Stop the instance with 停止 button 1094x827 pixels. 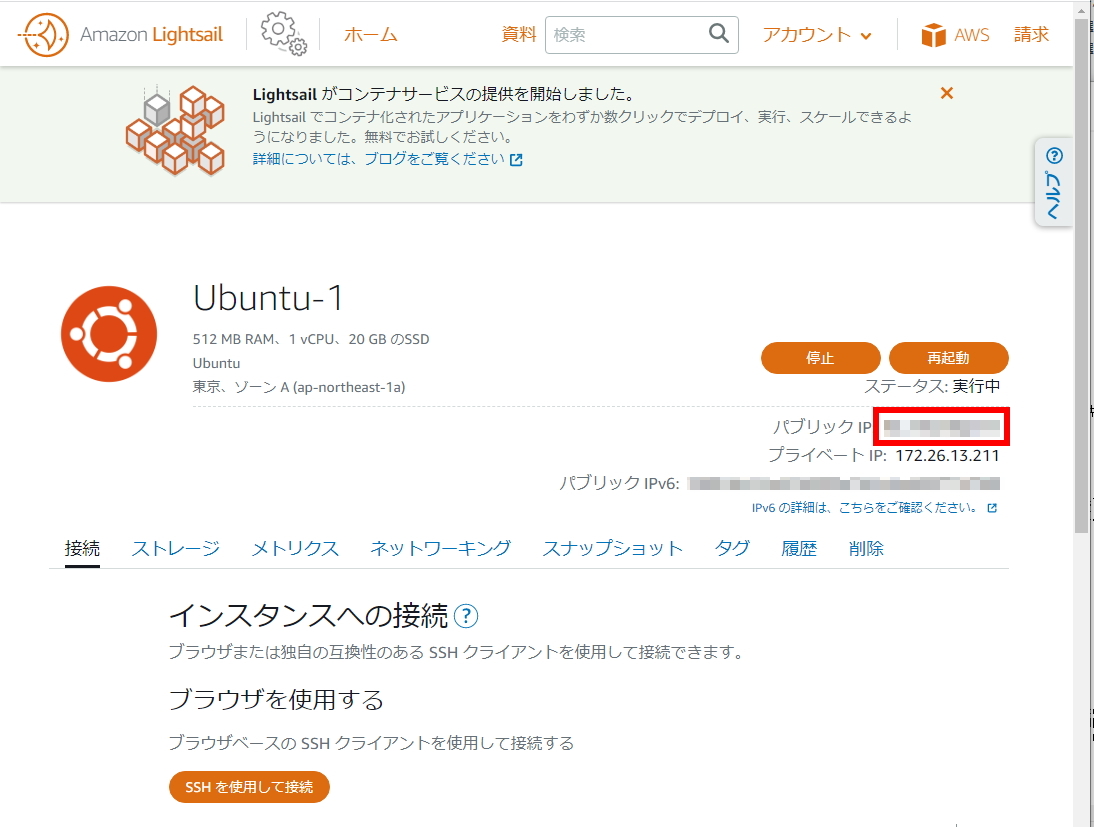820,358
